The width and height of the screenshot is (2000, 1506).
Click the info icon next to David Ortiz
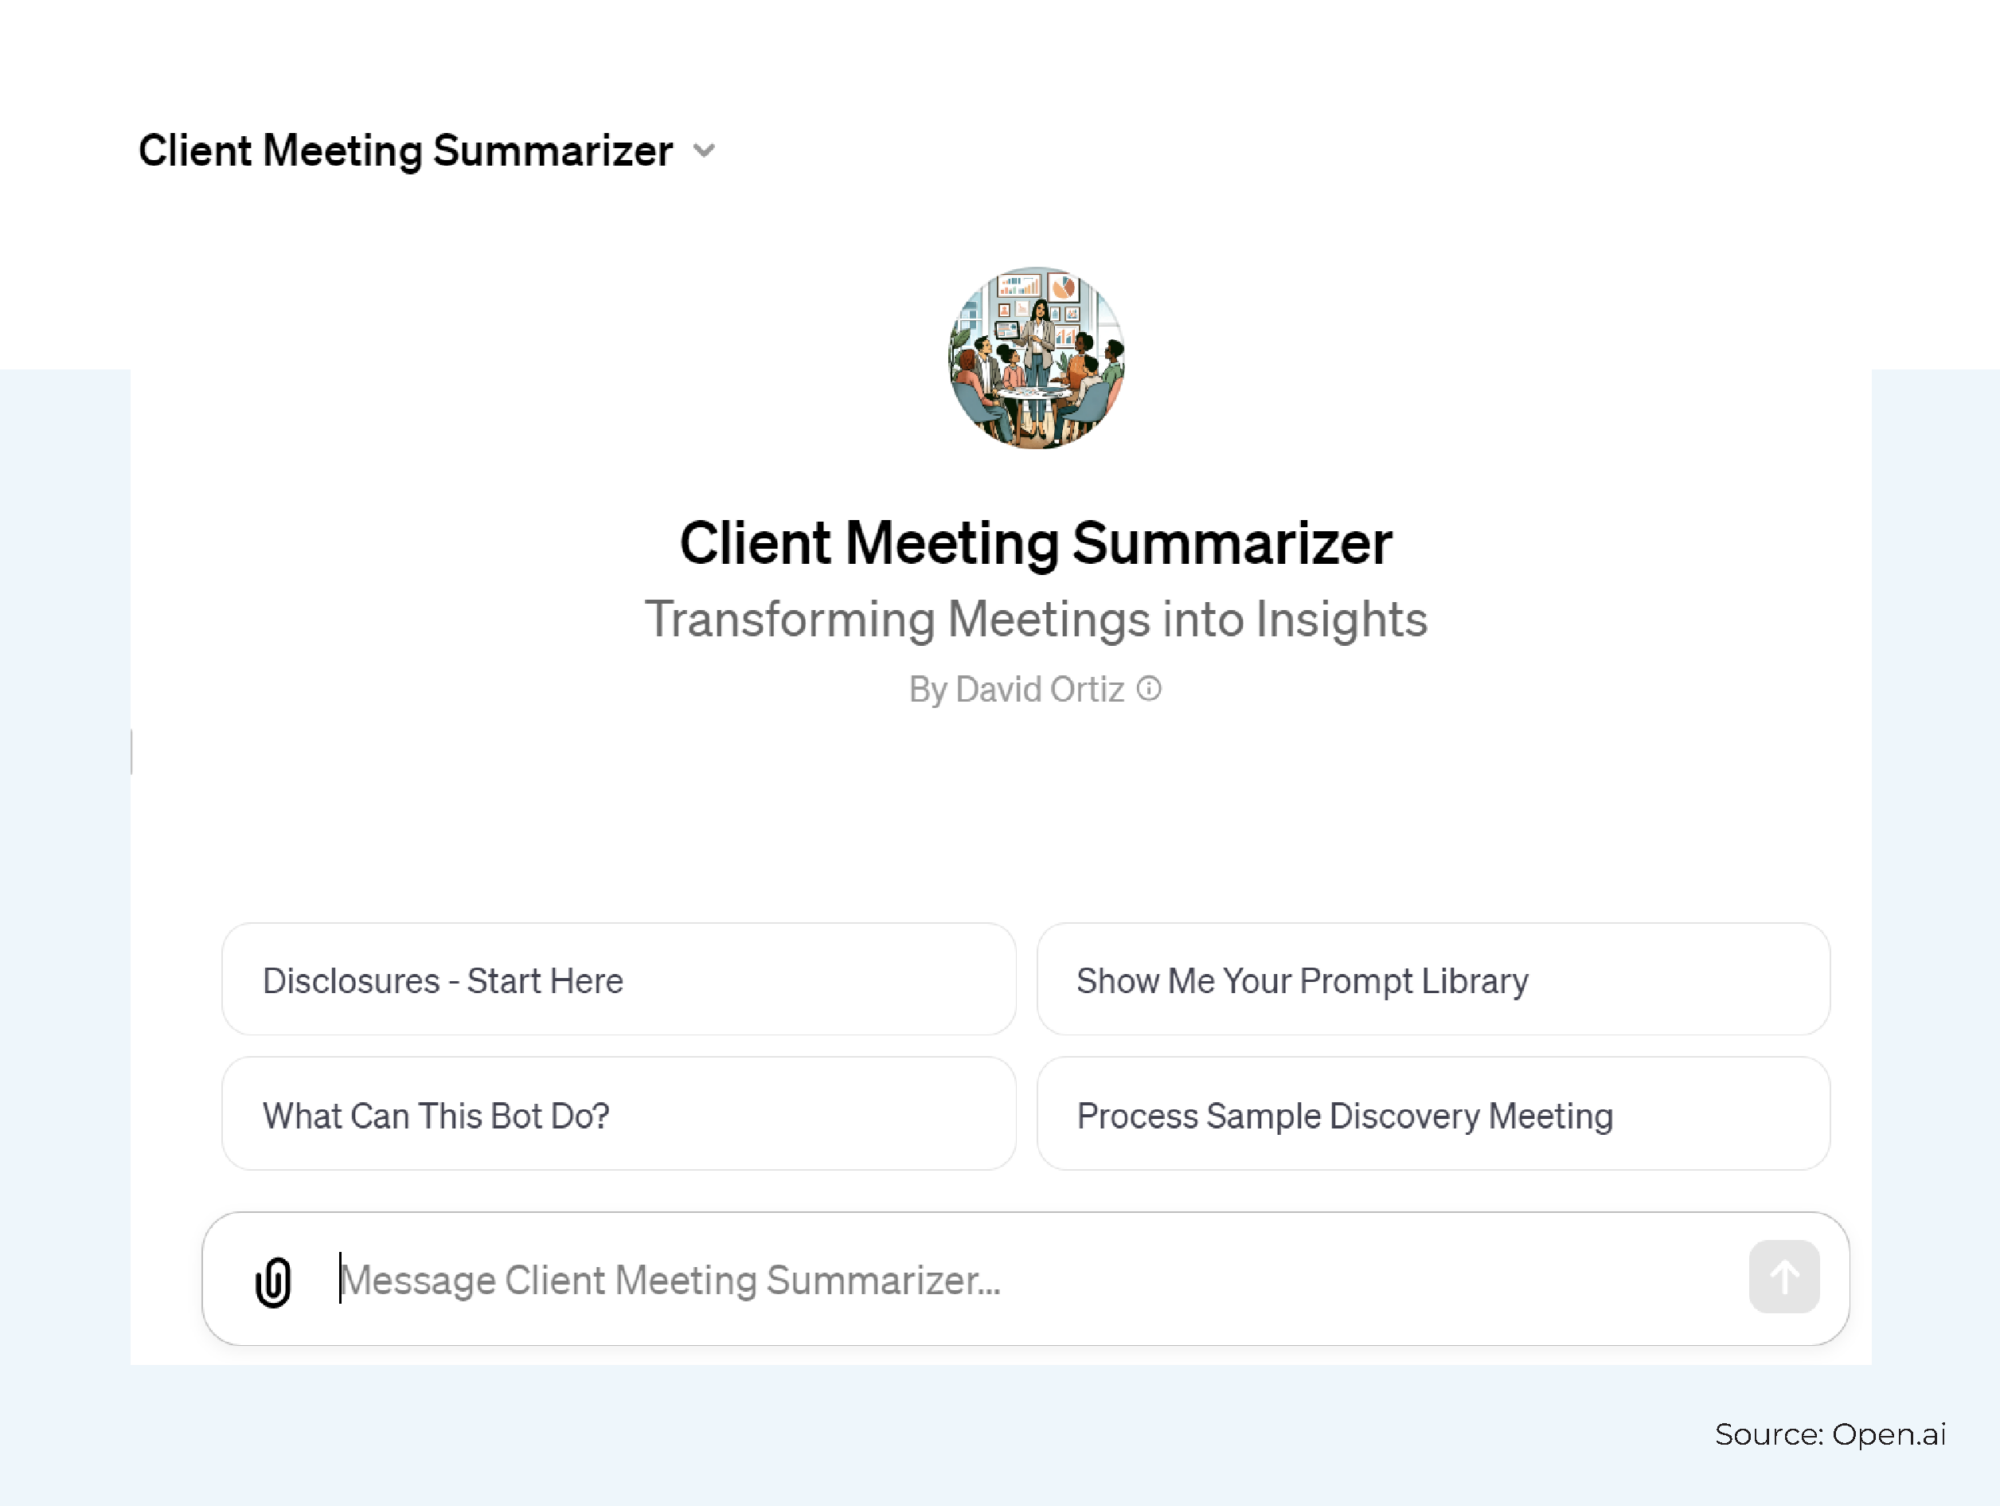pyautogui.click(x=1152, y=688)
